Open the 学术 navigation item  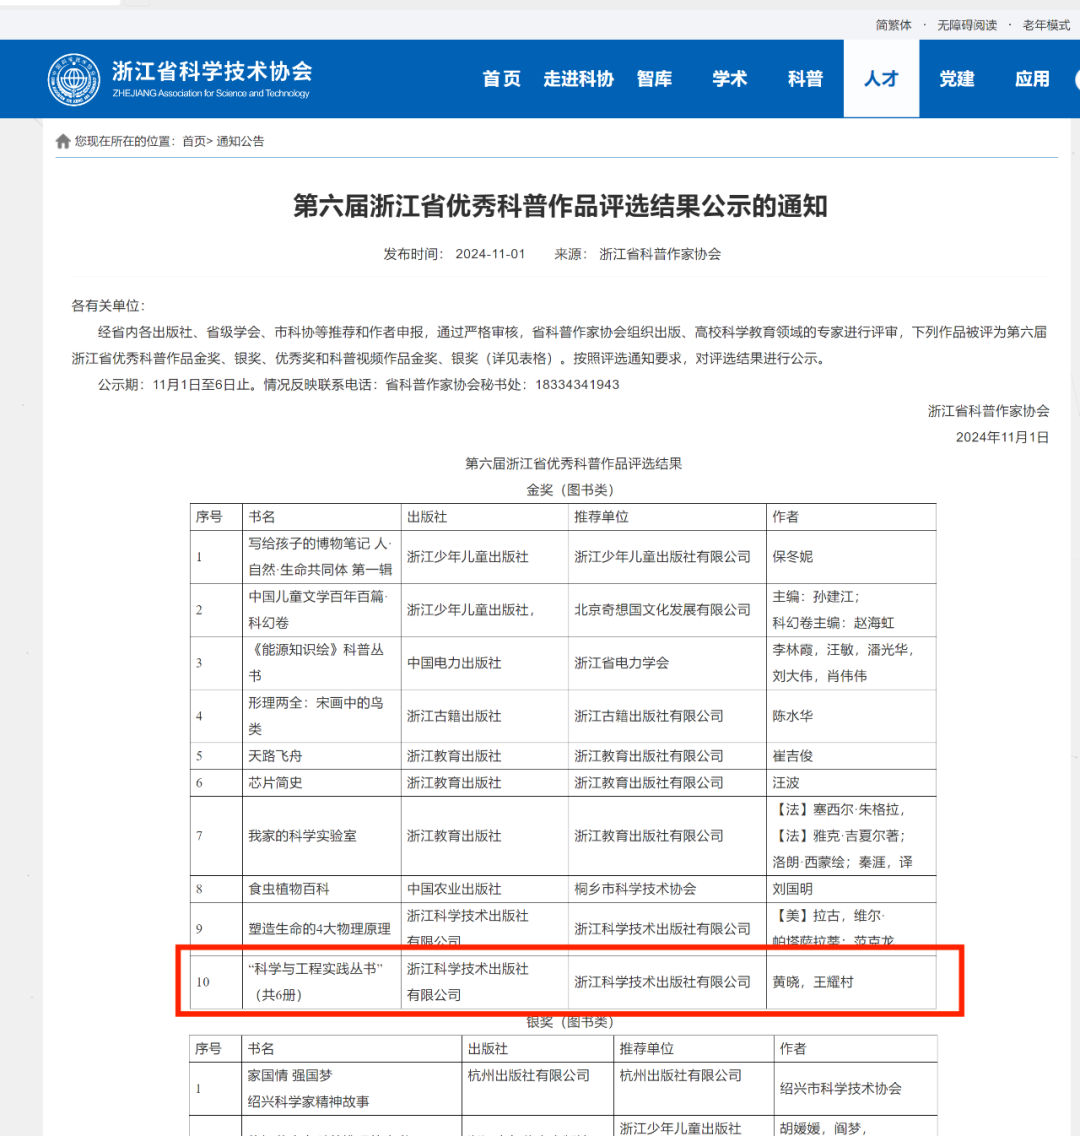tap(729, 78)
